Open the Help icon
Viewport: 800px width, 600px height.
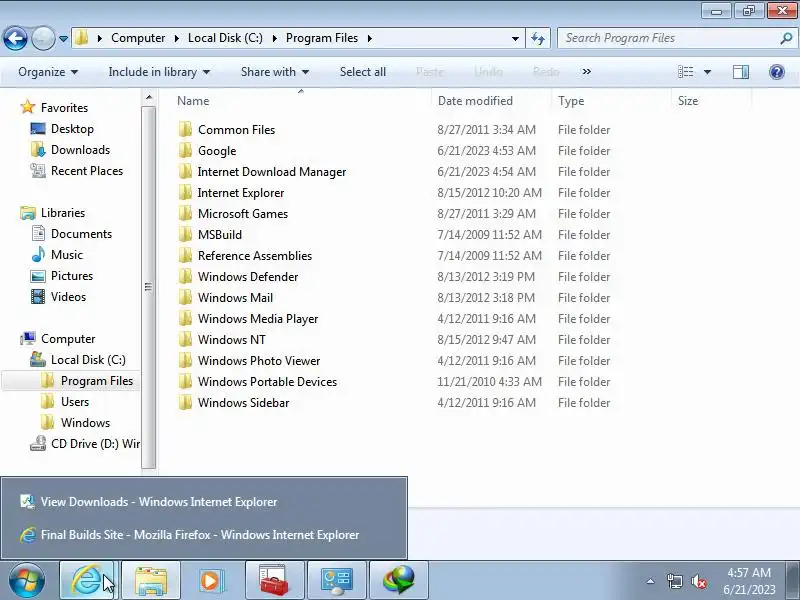(x=777, y=72)
